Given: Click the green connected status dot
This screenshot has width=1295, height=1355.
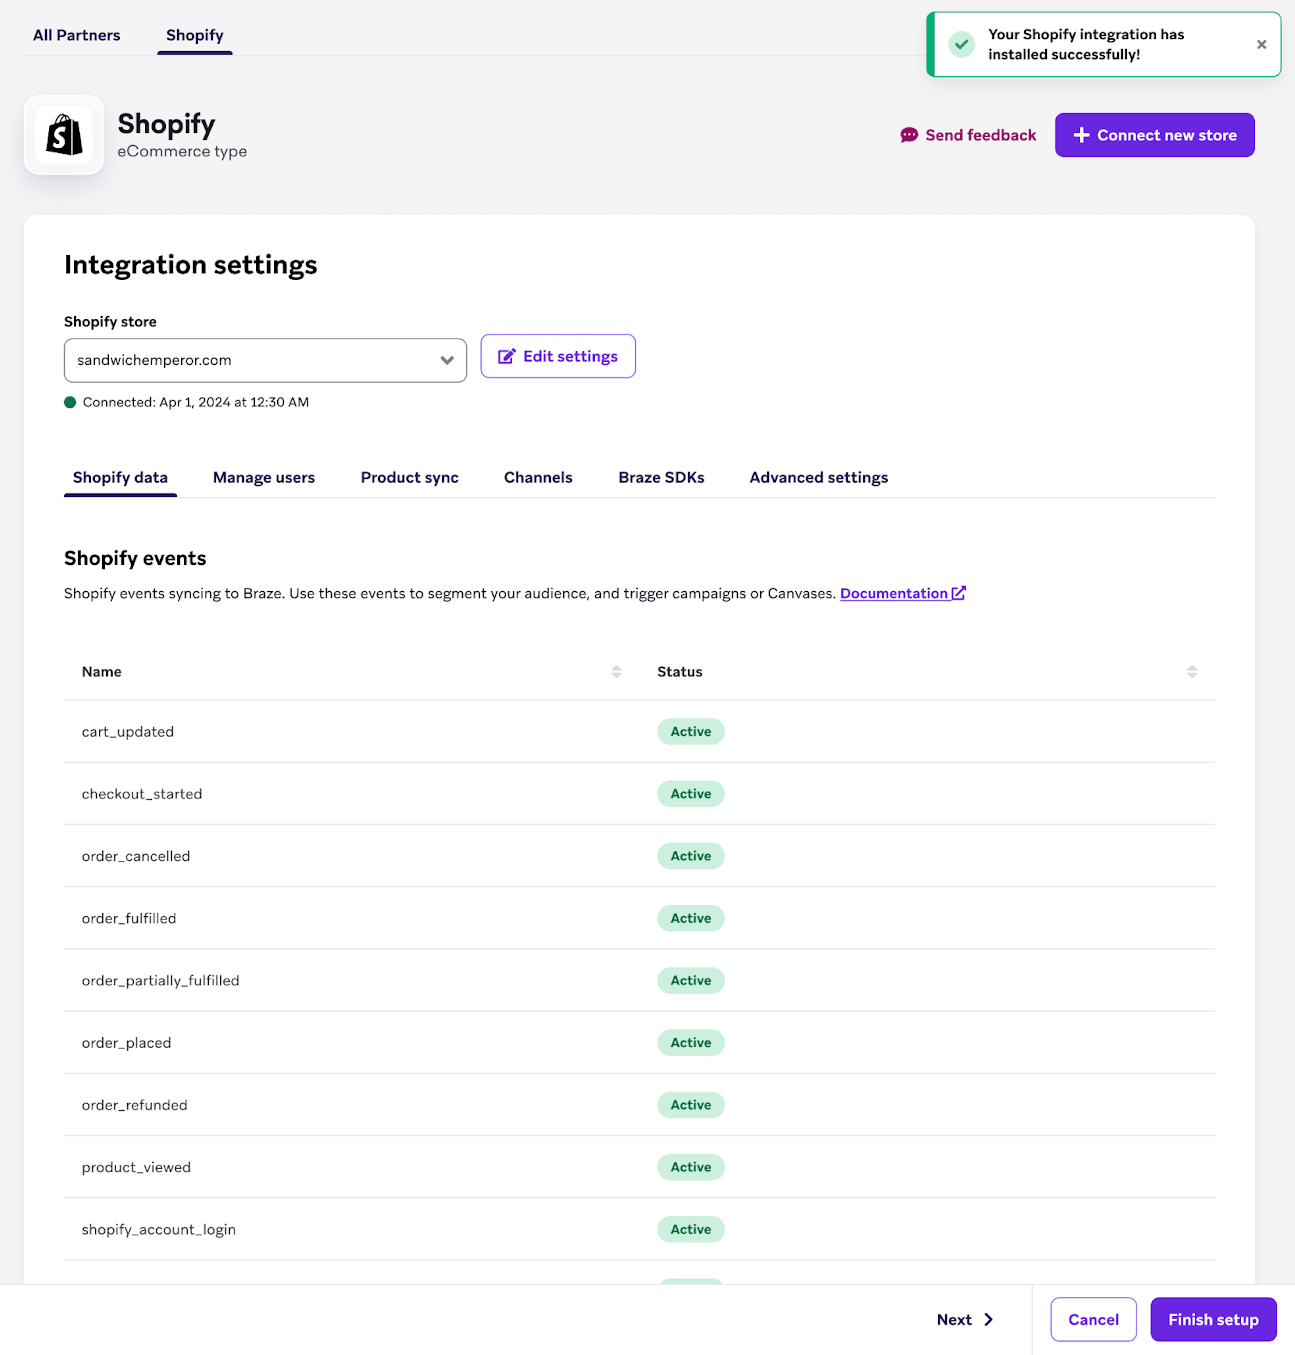Looking at the screenshot, I should click(x=70, y=402).
